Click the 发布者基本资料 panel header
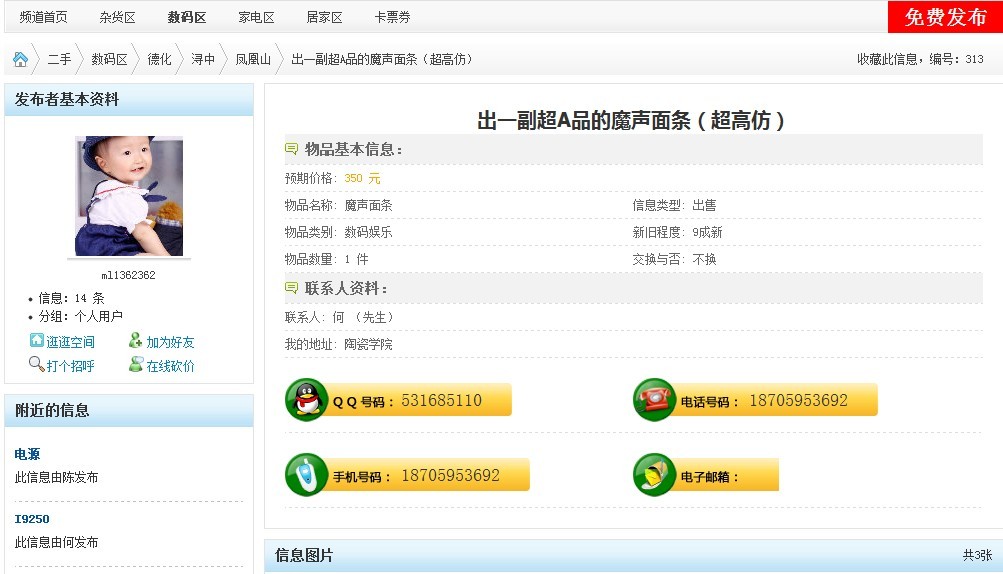Image resolution: width=1003 pixels, height=574 pixels. point(129,100)
